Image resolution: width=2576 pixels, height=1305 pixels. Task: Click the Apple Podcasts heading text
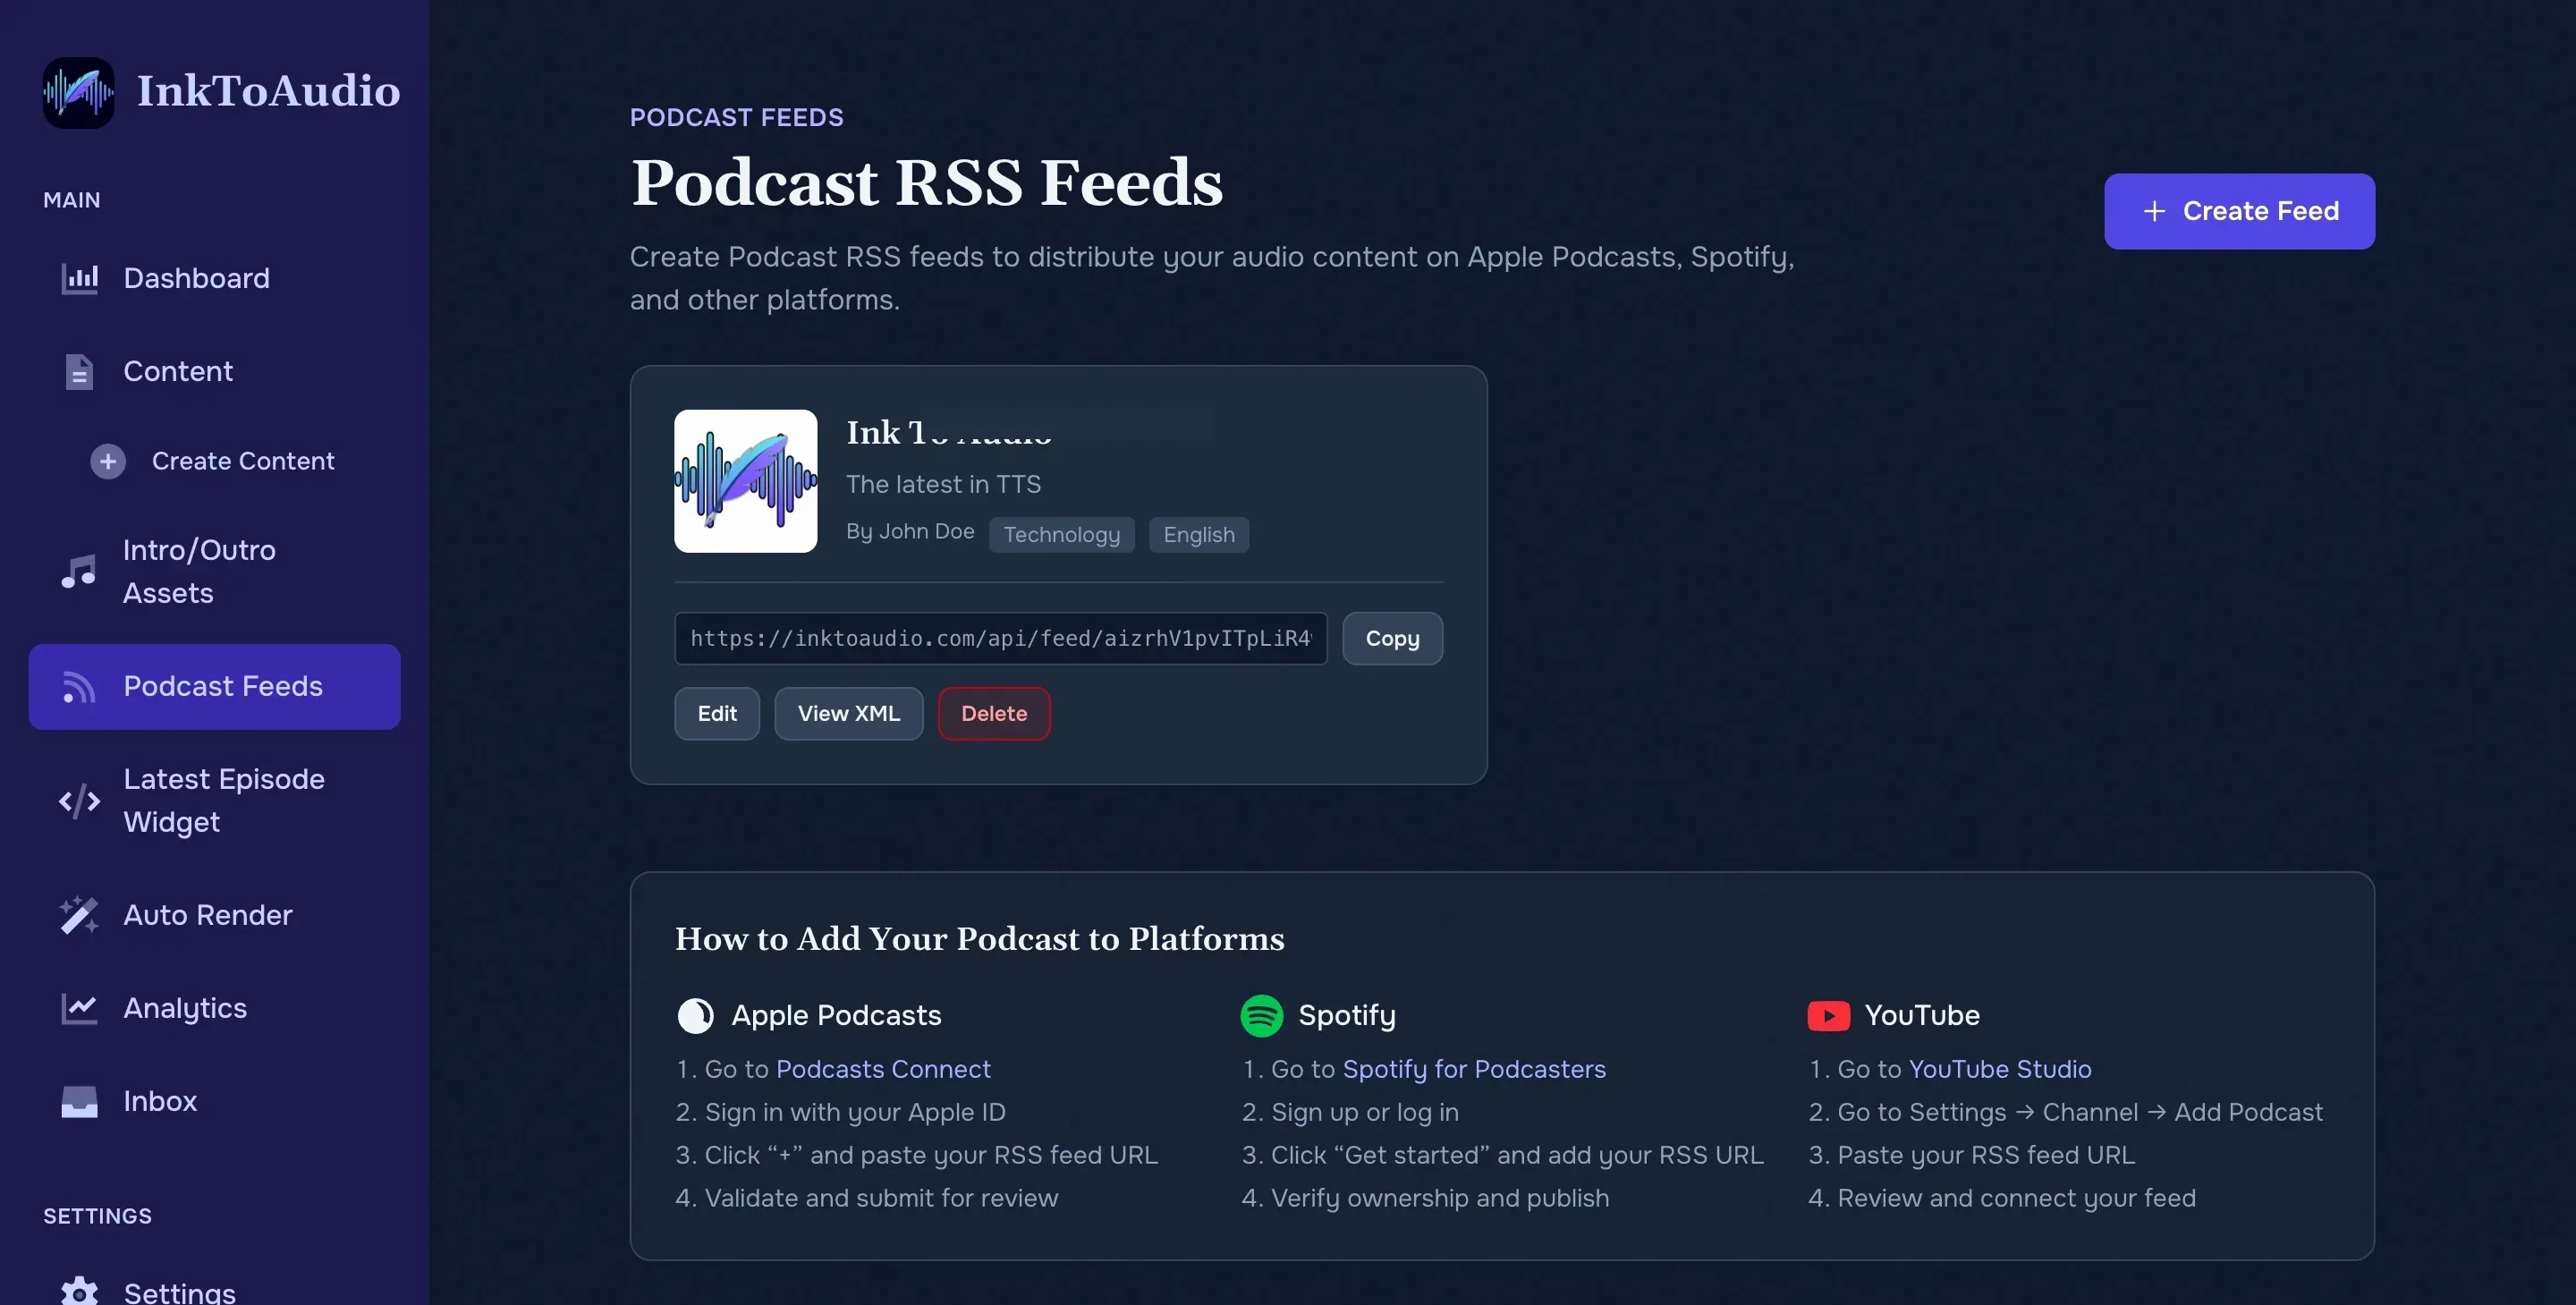point(836,1015)
